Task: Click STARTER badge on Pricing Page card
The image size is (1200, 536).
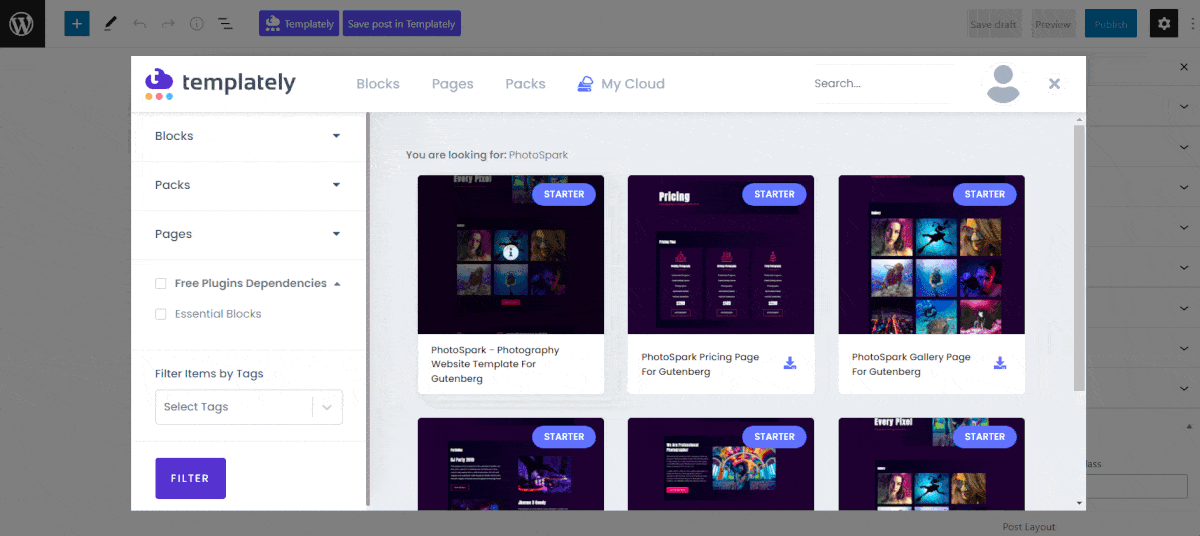Action: pos(774,194)
